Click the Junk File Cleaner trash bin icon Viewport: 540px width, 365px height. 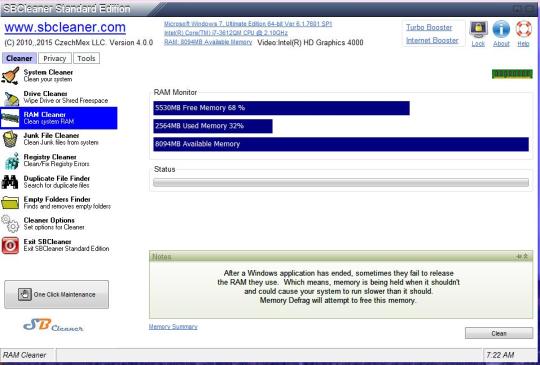coord(10,139)
